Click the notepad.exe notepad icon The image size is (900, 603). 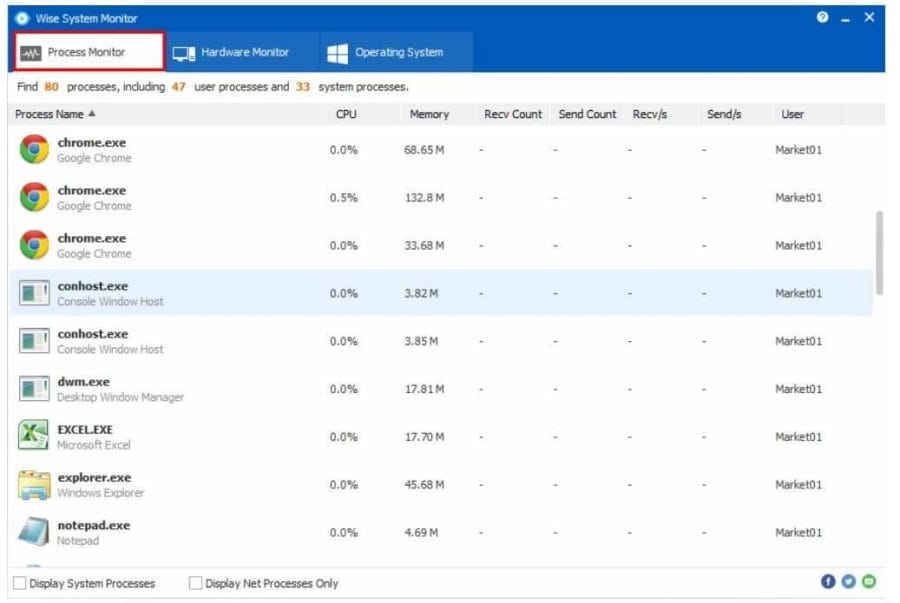coord(34,532)
